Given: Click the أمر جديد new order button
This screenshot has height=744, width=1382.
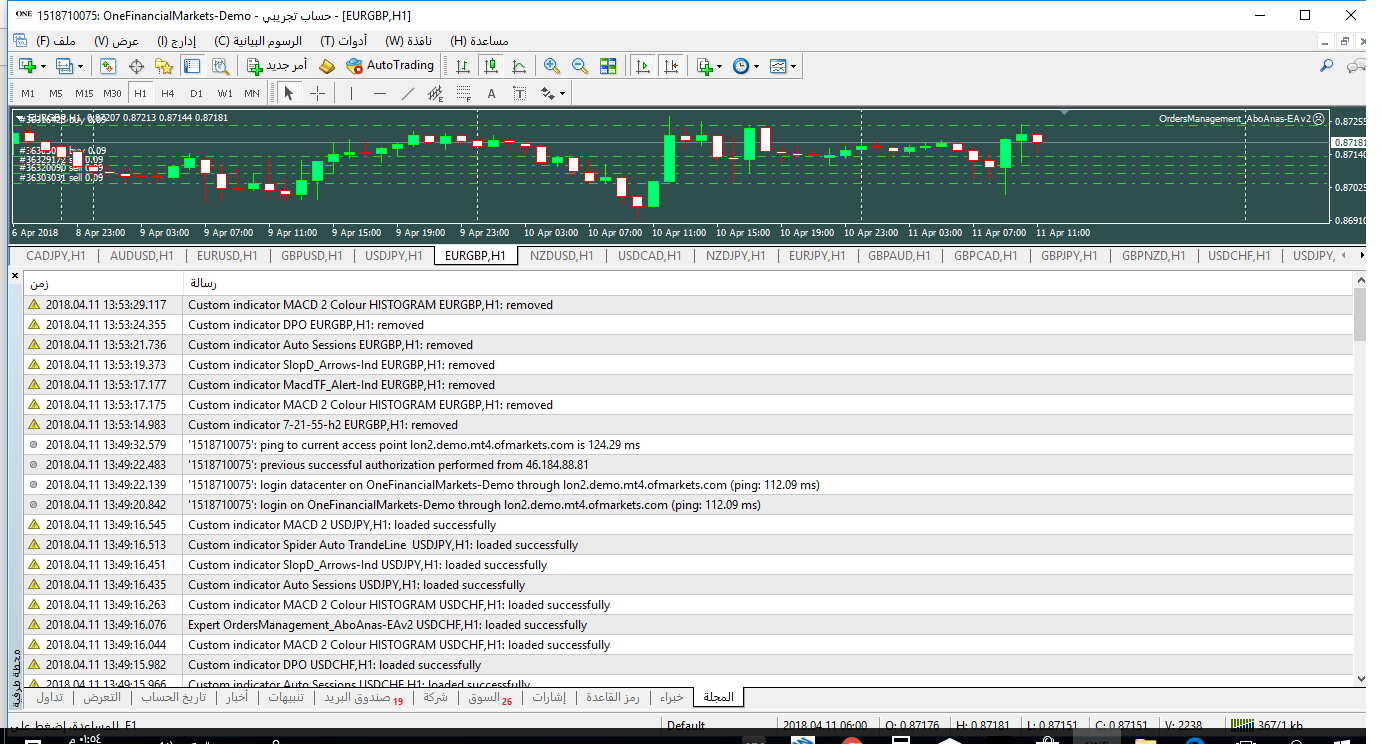Looking at the screenshot, I should point(277,66).
